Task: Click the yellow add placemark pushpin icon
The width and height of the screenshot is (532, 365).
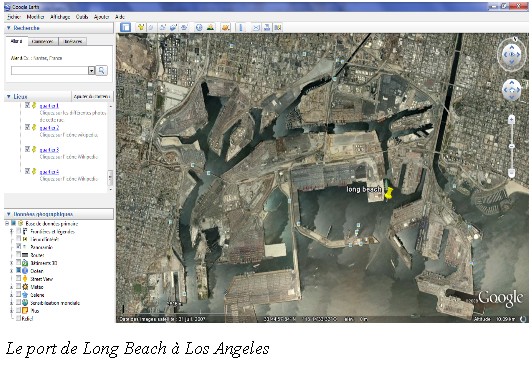Action: [140, 27]
